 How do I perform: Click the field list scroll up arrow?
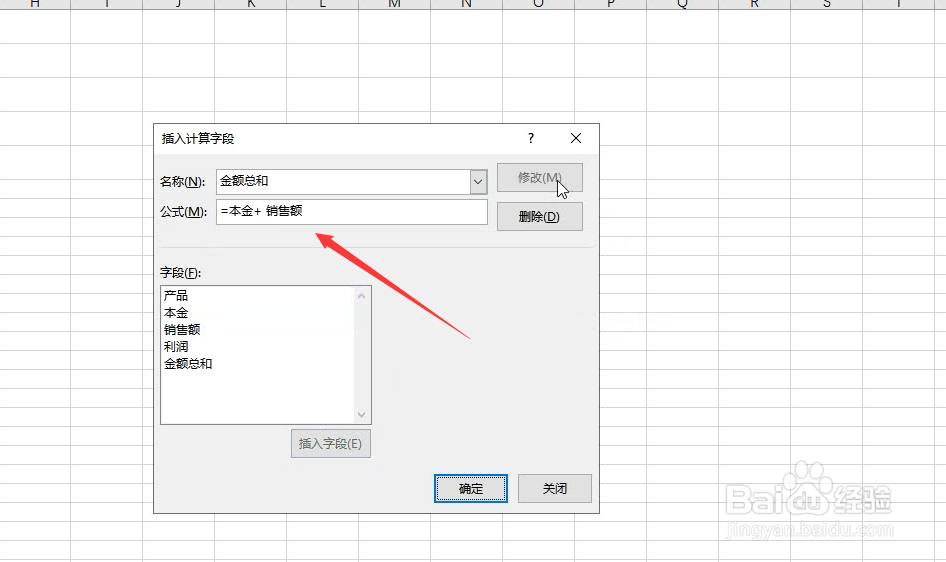[361, 296]
